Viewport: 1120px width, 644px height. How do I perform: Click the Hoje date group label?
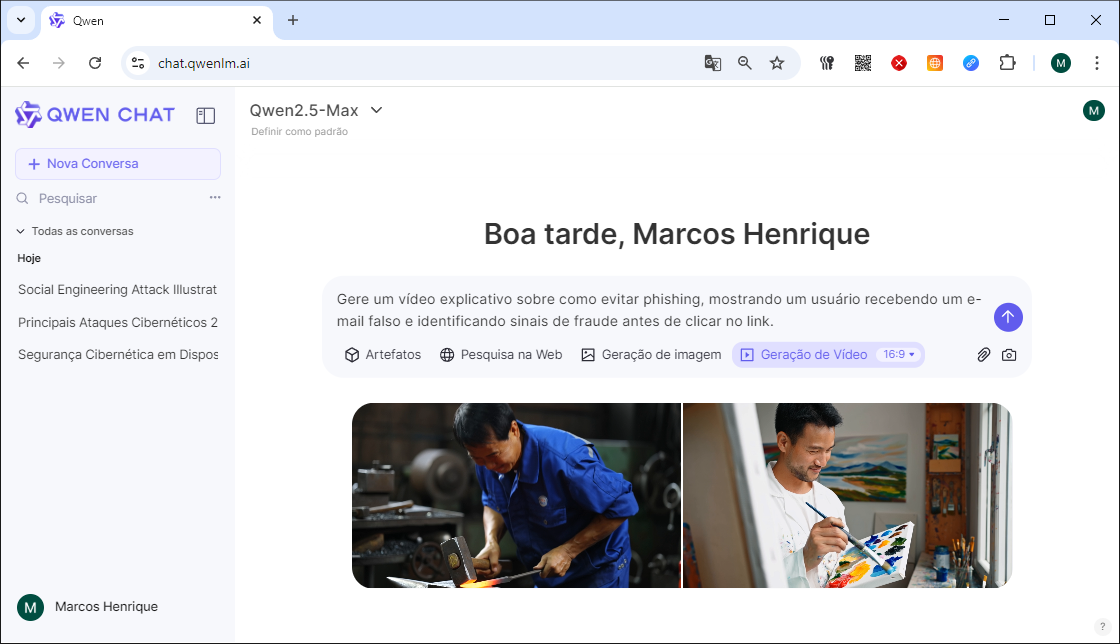(x=29, y=258)
